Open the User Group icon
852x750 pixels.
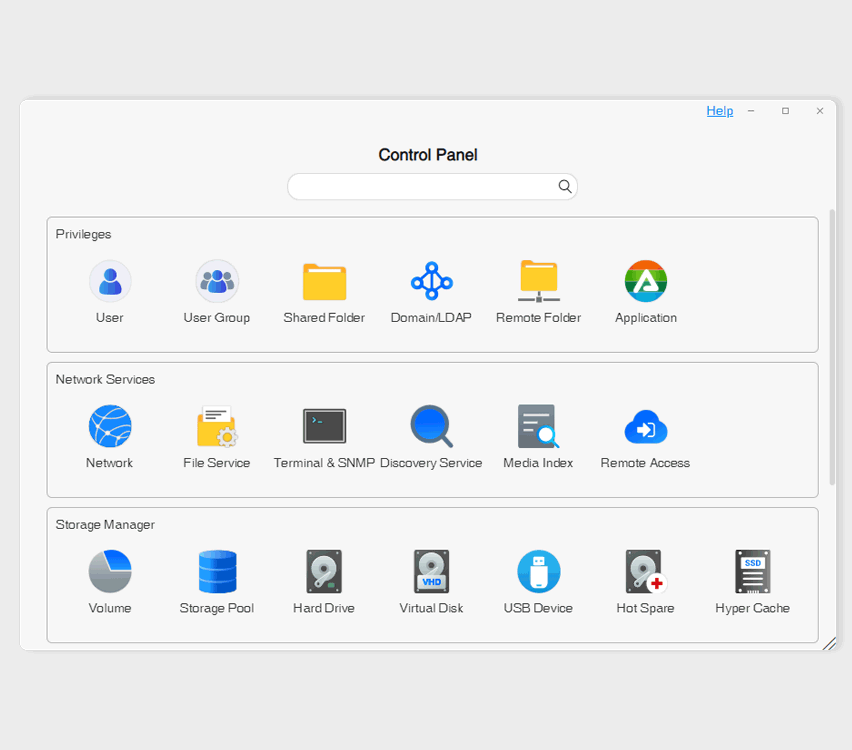coord(217,282)
